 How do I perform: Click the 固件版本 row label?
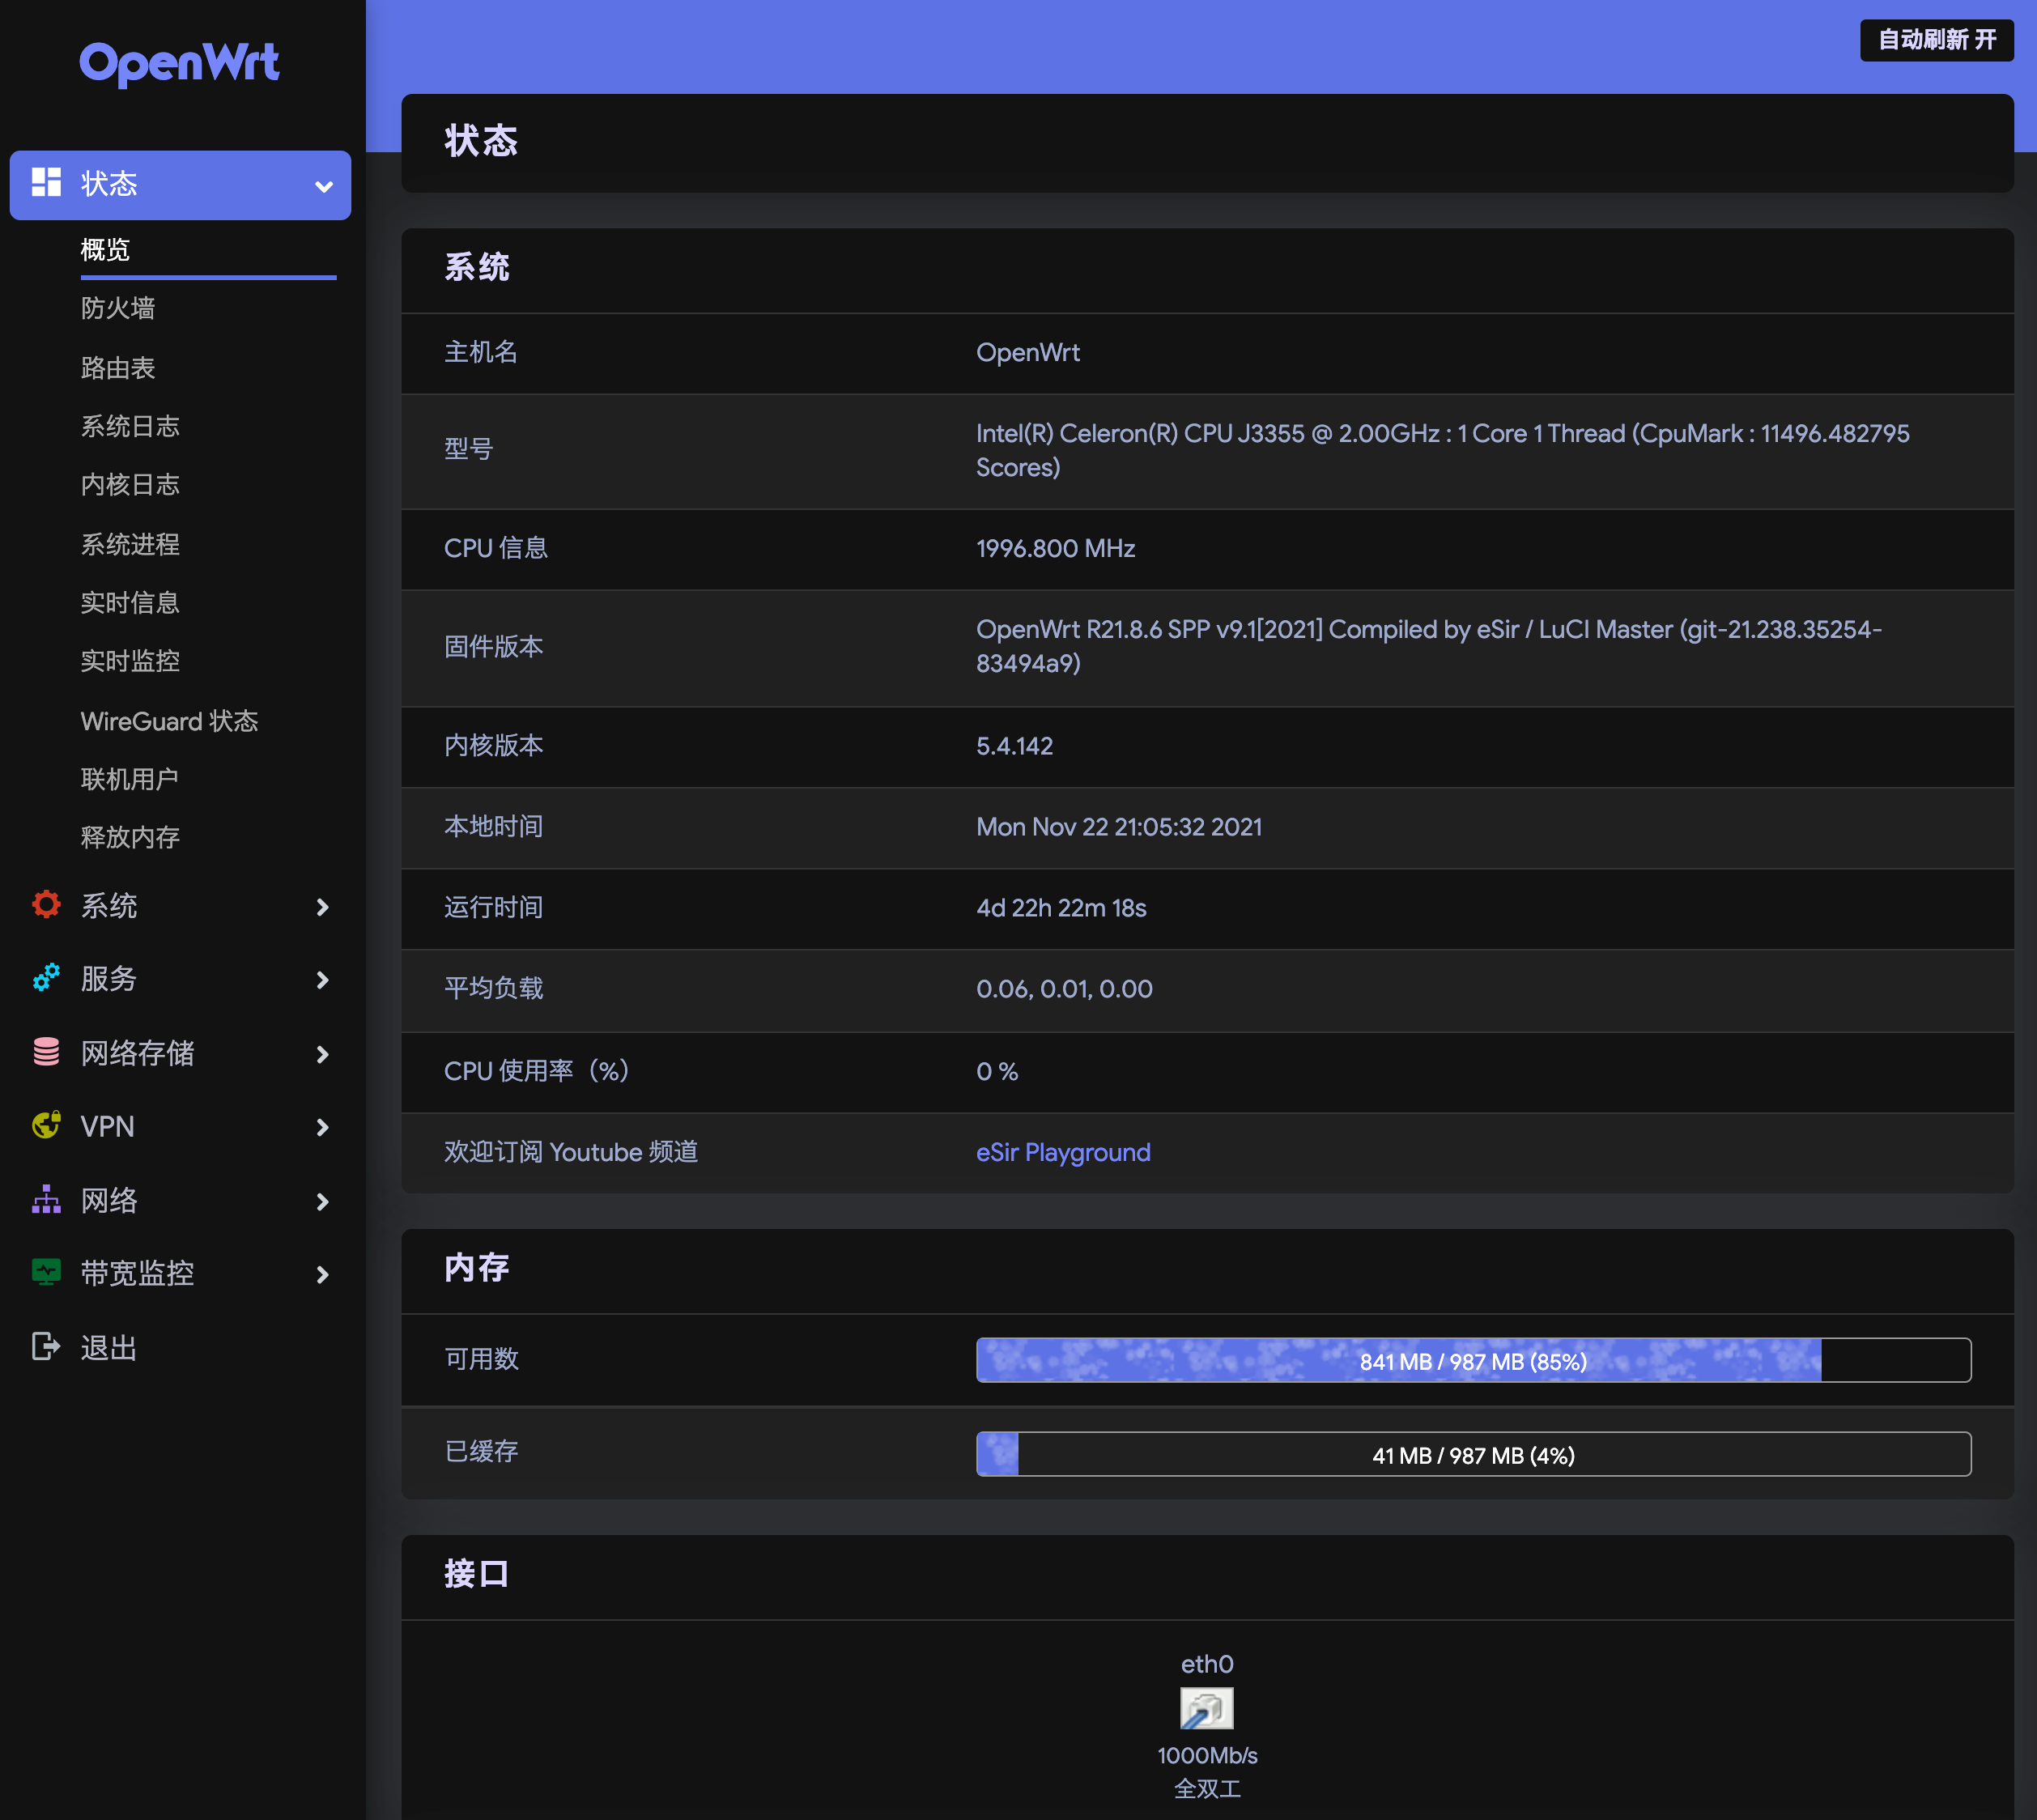(493, 647)
